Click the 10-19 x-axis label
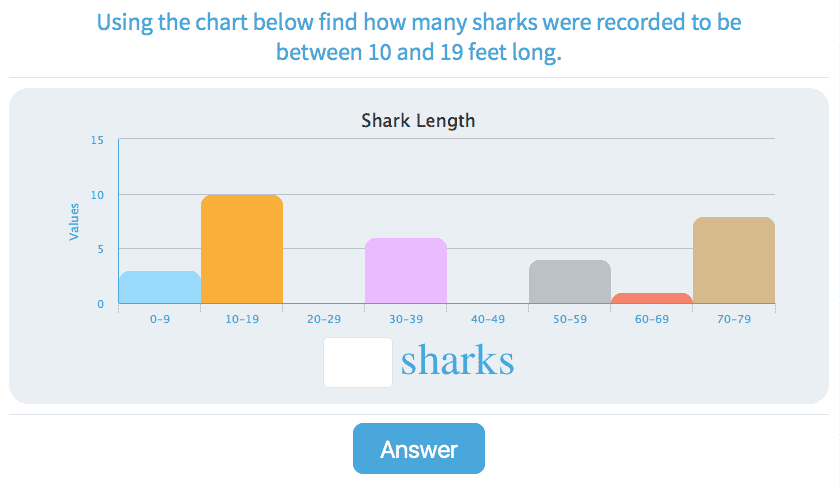Image resolution: width=840 pixels, height=501 pixels. pos(242,319)
